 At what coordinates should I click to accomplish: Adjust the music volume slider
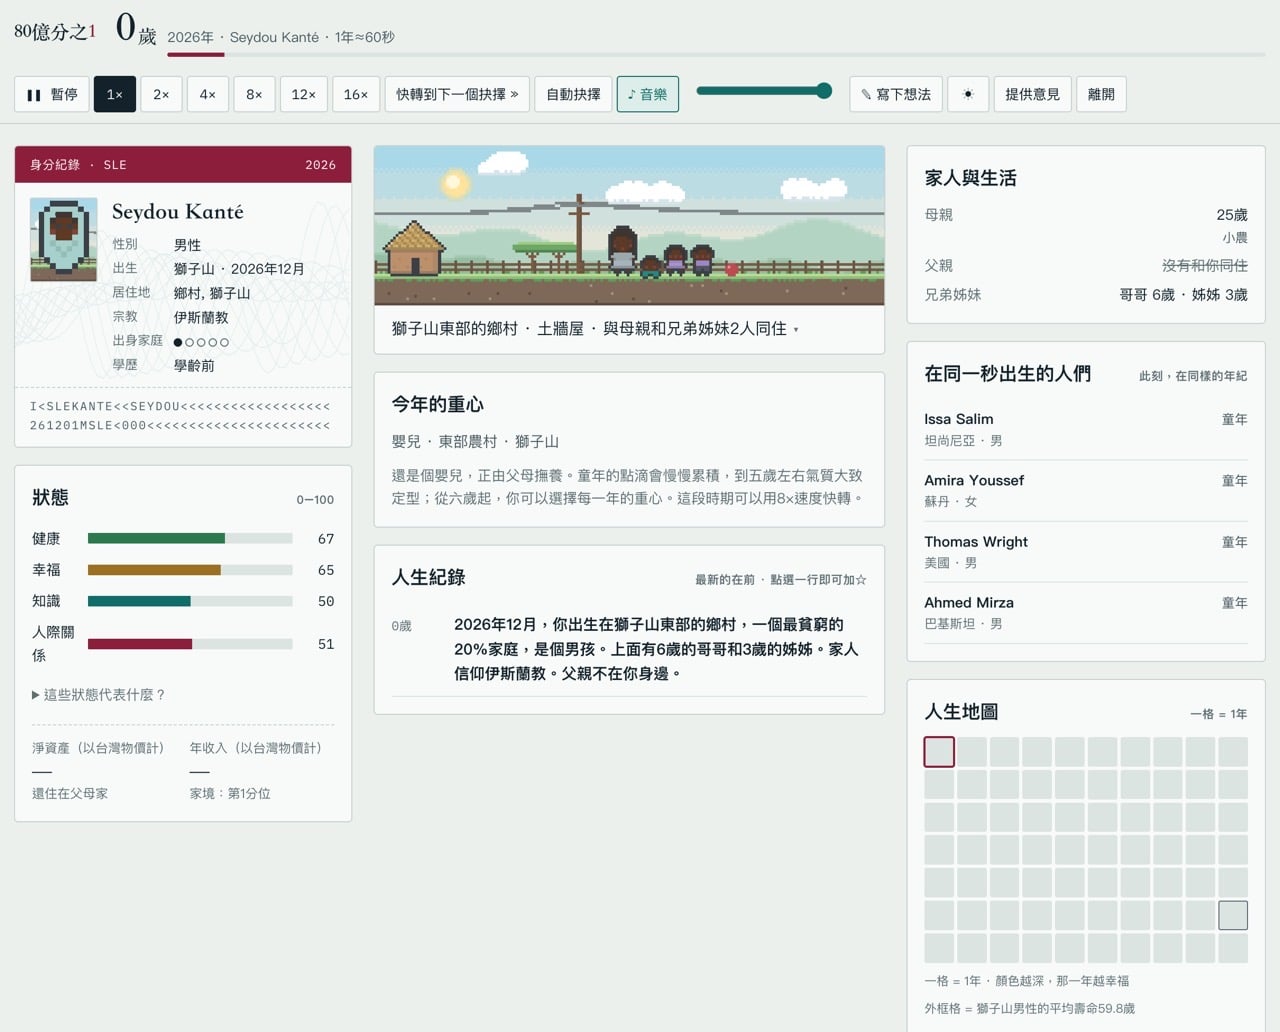[x=764, y=91]
